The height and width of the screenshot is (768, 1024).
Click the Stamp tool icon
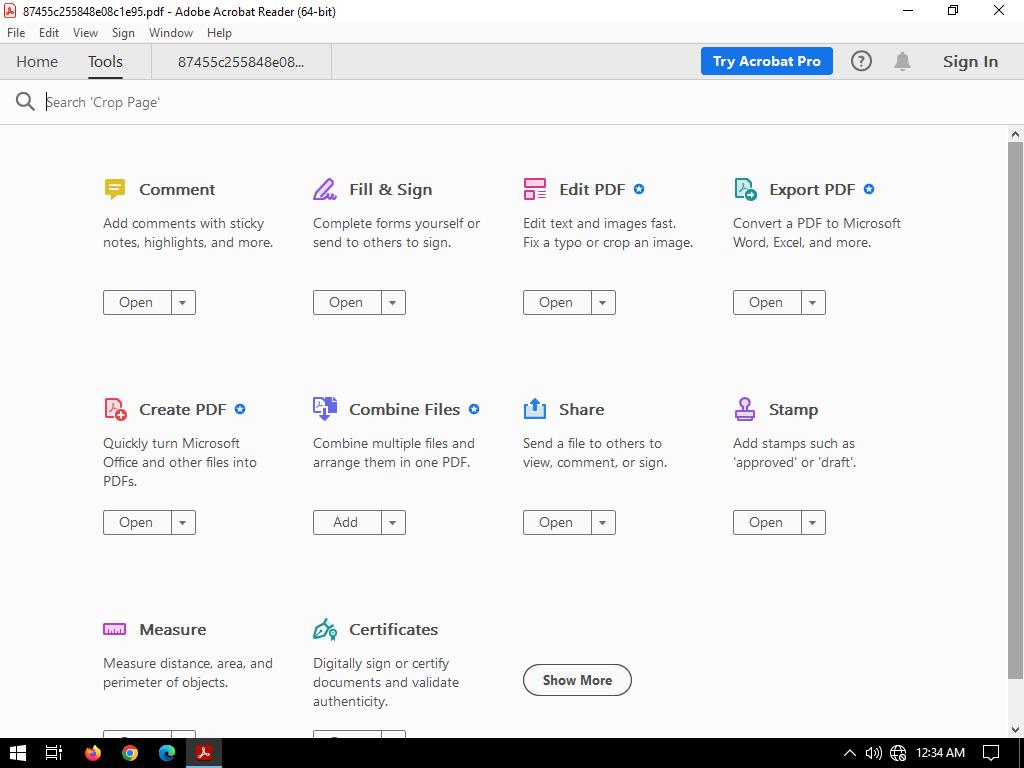click(x=744, y=409)
